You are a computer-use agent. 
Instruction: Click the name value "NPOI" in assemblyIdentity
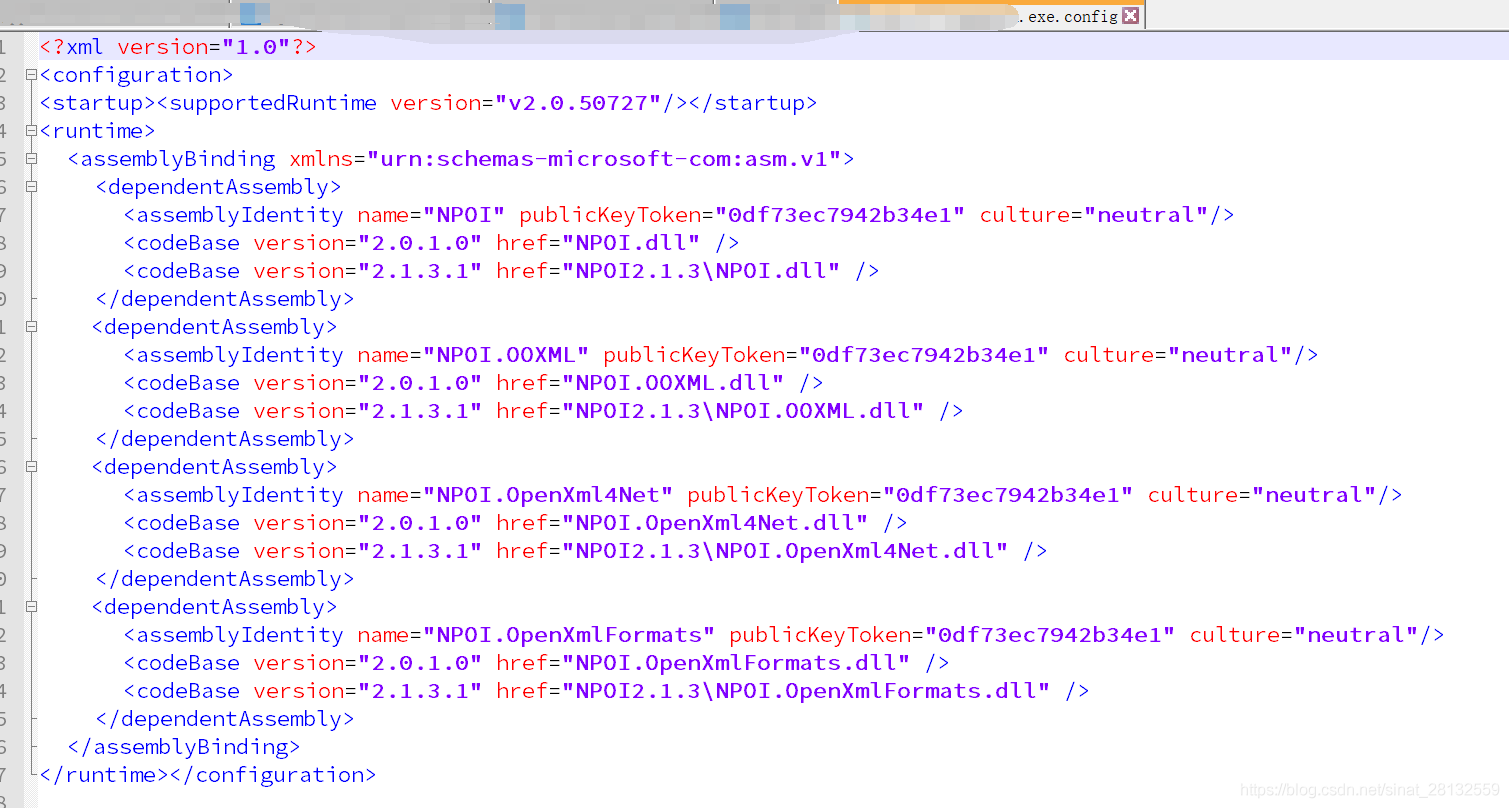pyautogui.click(x=465, y=215)
